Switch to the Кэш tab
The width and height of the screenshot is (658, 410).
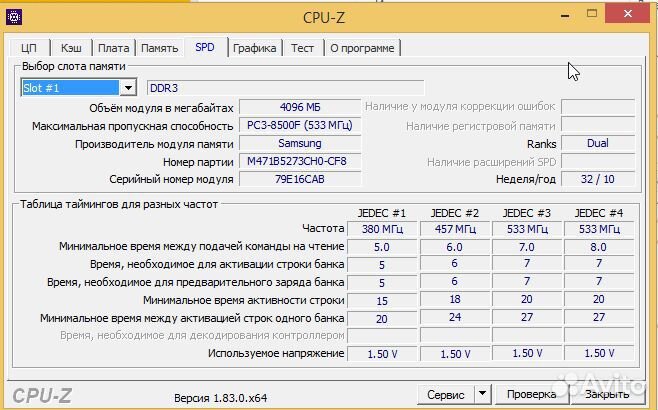71,48
